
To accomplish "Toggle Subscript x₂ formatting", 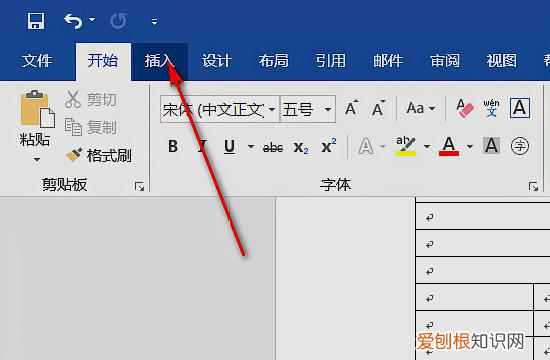I will pos(301,147).
